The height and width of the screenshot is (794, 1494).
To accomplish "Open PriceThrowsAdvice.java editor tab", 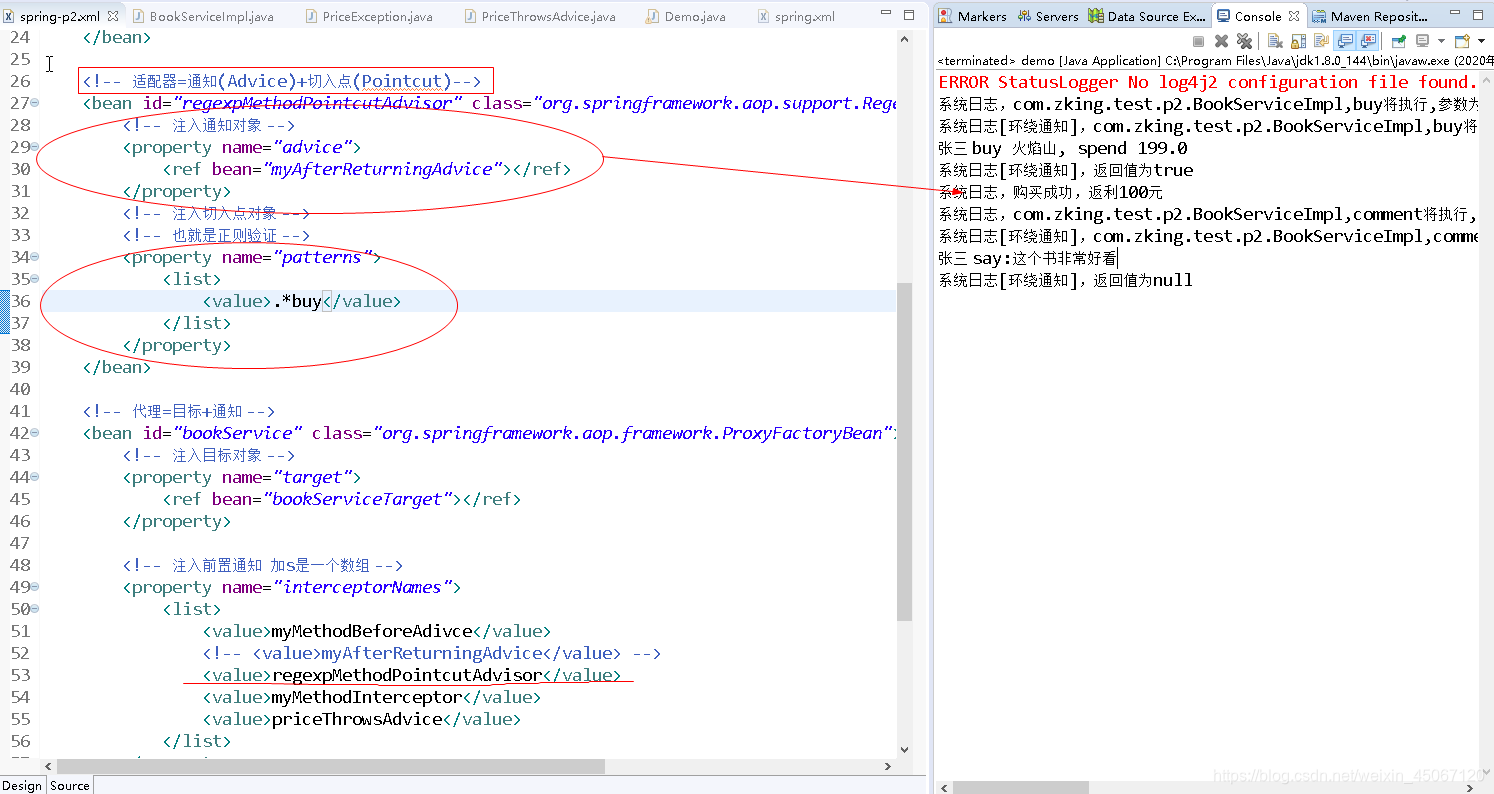I will [538, 16].
